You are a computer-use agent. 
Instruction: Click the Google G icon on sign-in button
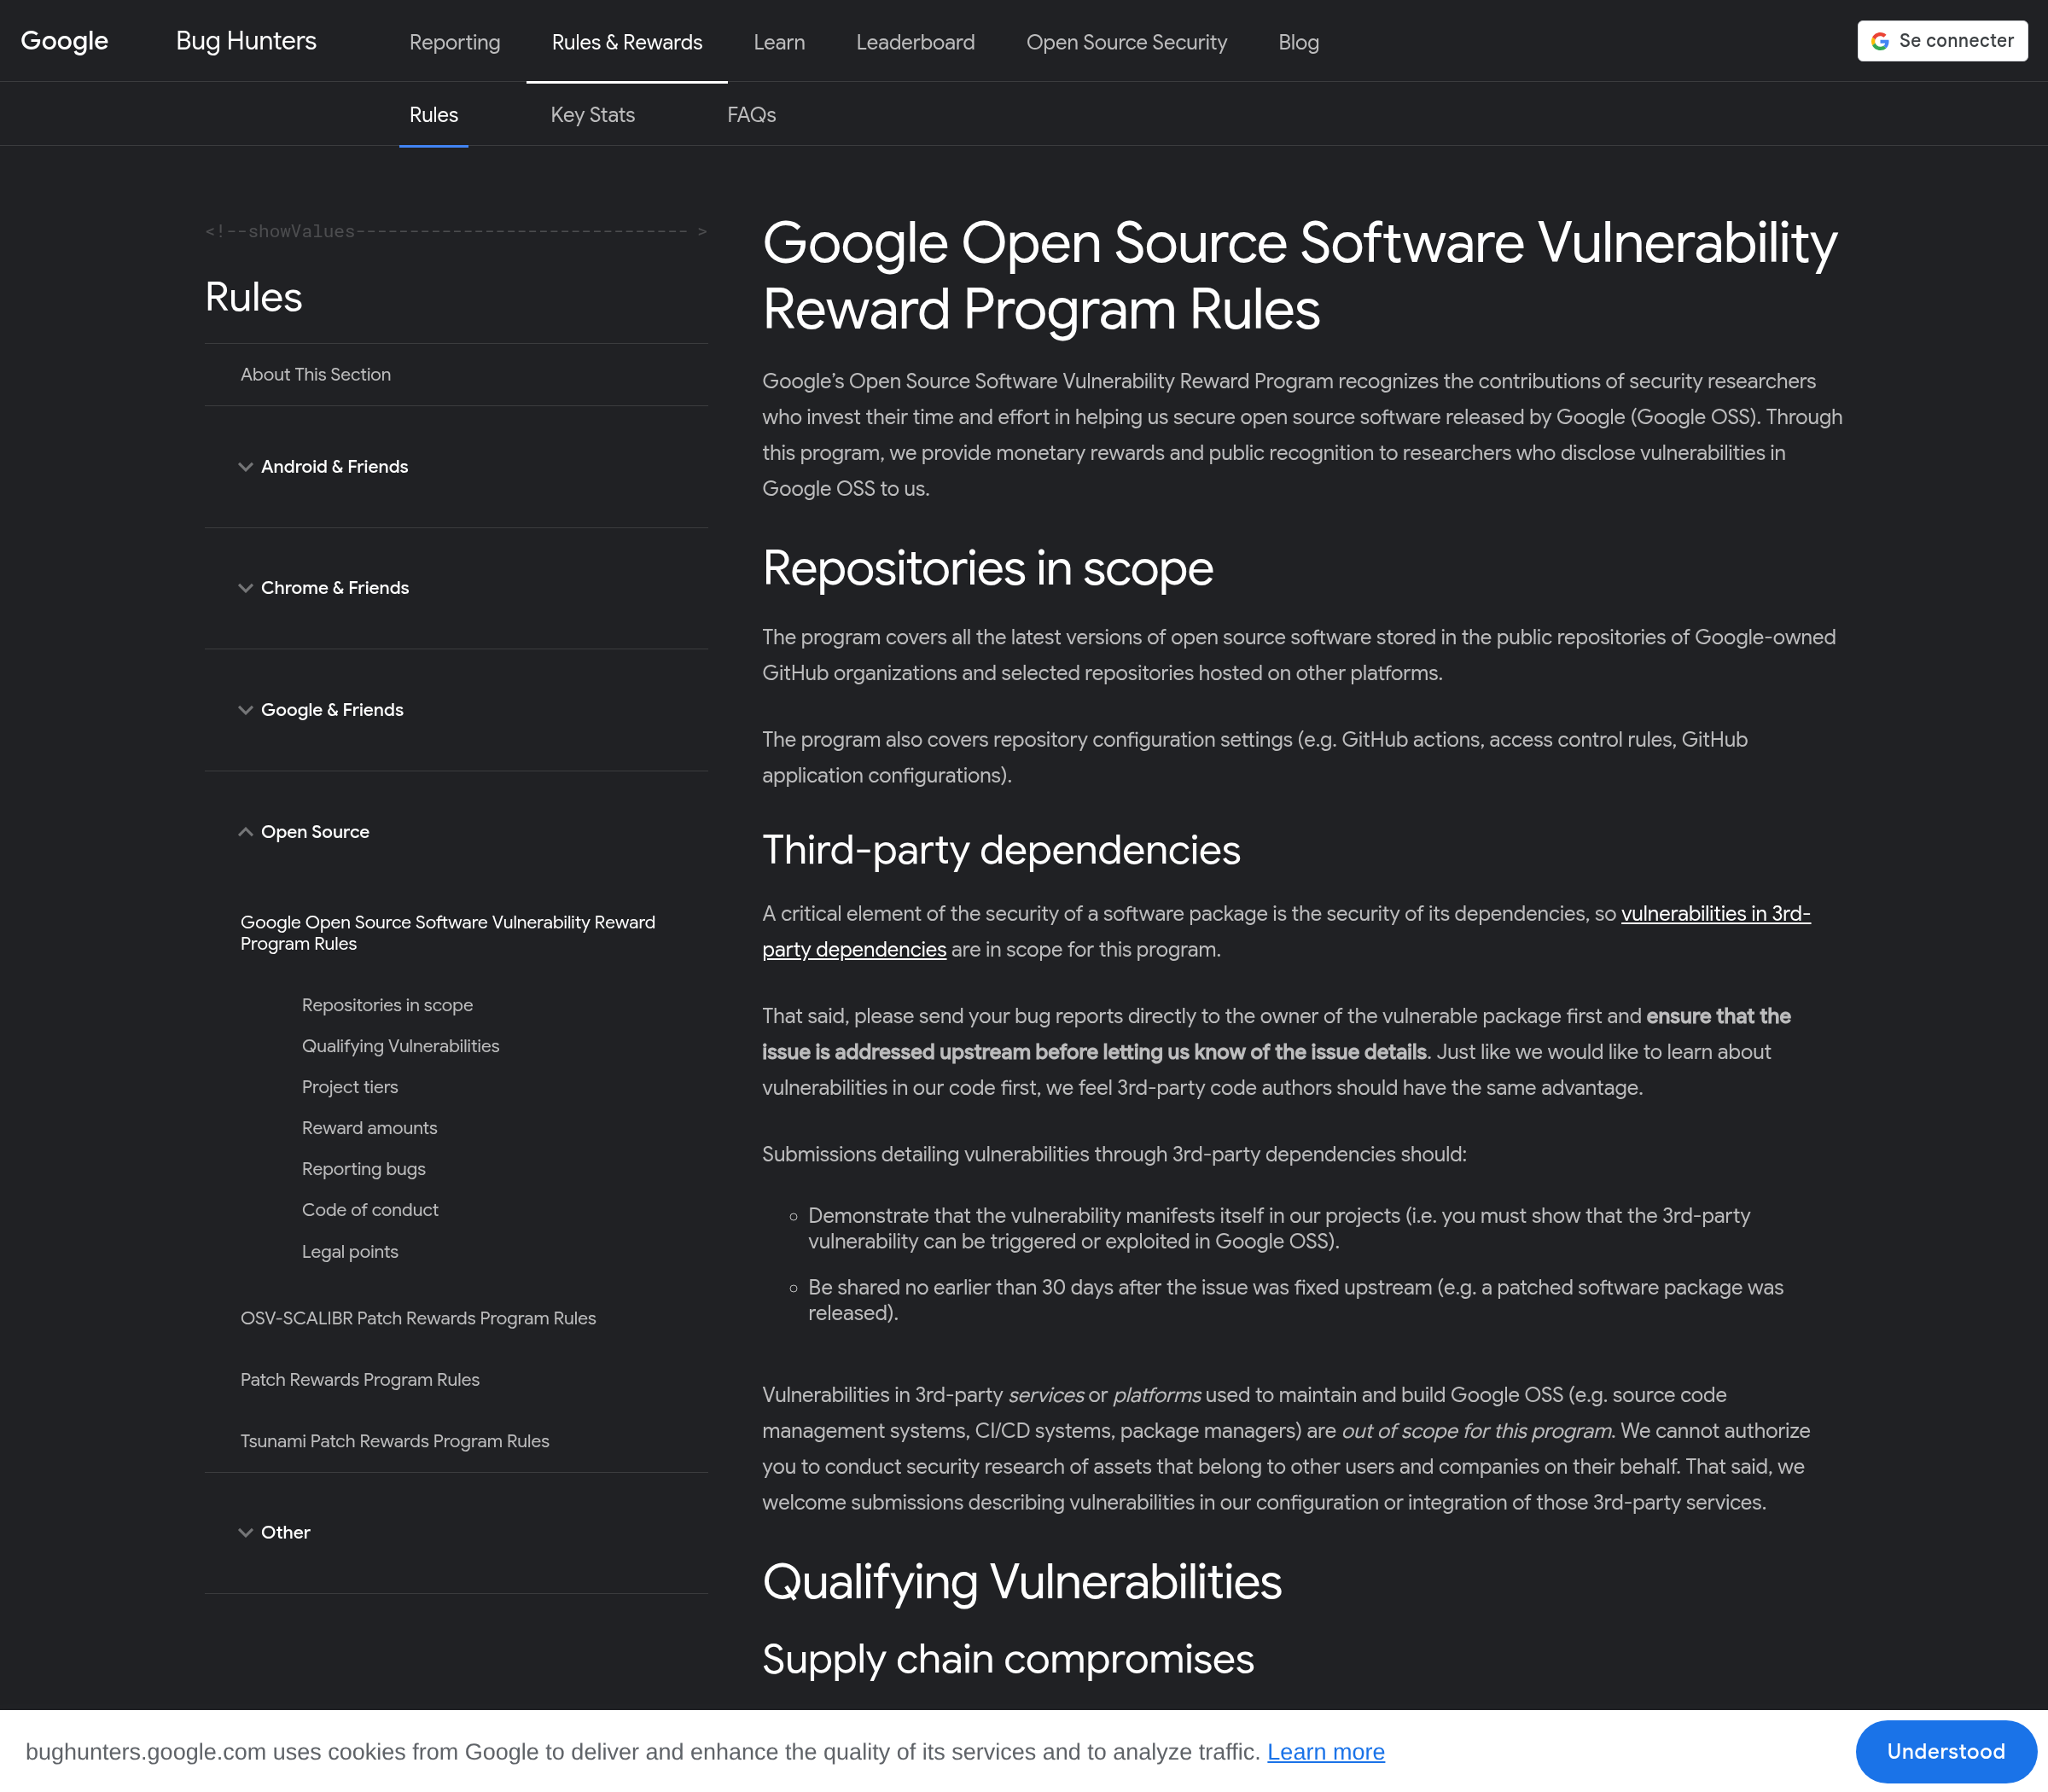[1880, 41]
